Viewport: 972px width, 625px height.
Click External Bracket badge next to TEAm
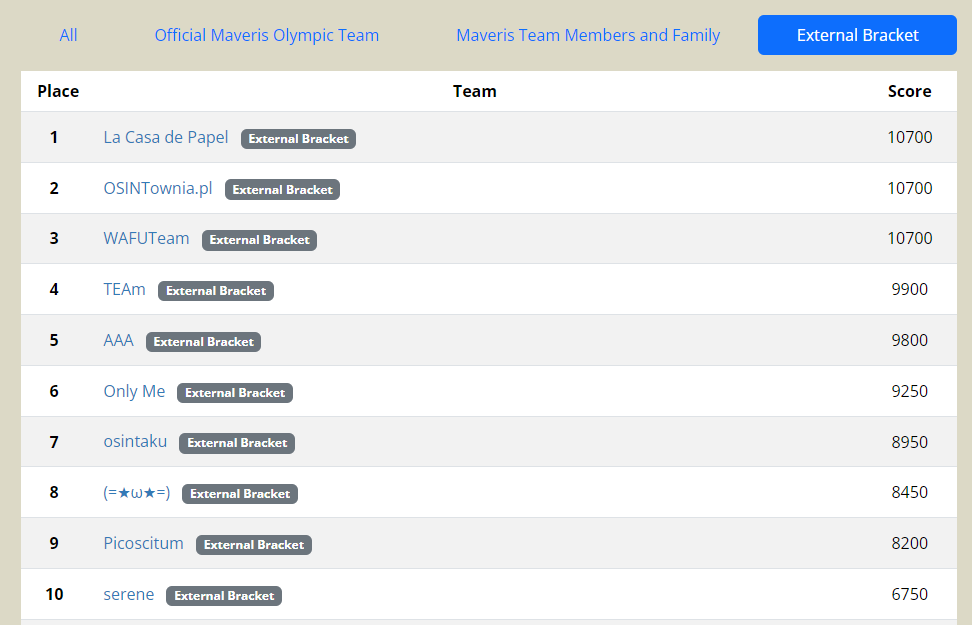point(216,291)
